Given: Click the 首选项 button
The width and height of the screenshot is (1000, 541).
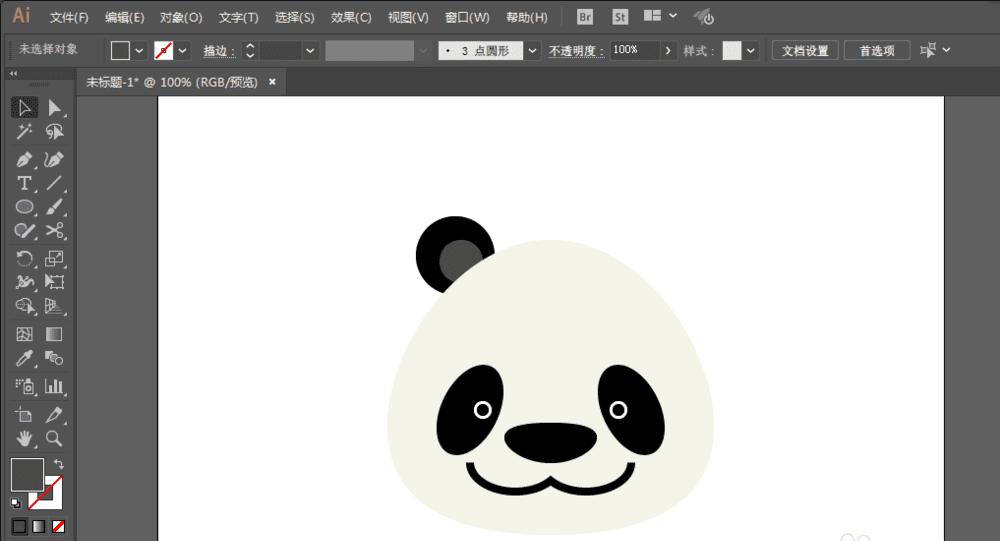Looking at the screenshot, I should (876, 50).
